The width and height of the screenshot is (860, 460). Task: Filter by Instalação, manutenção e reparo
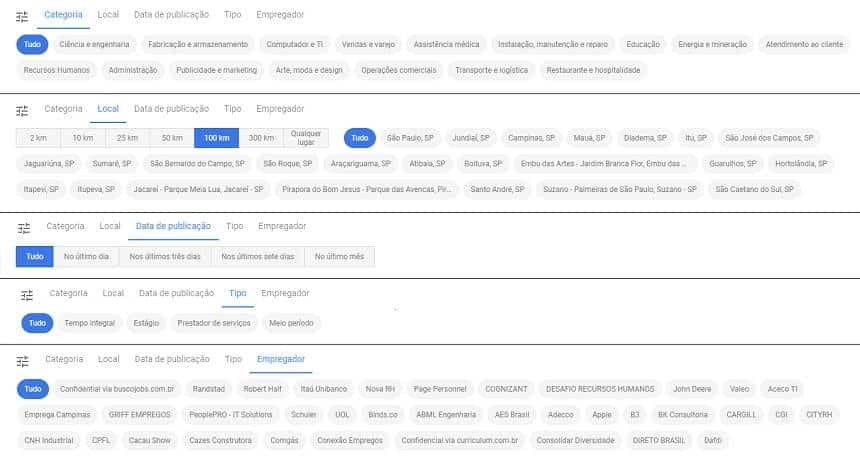point(553,44)
